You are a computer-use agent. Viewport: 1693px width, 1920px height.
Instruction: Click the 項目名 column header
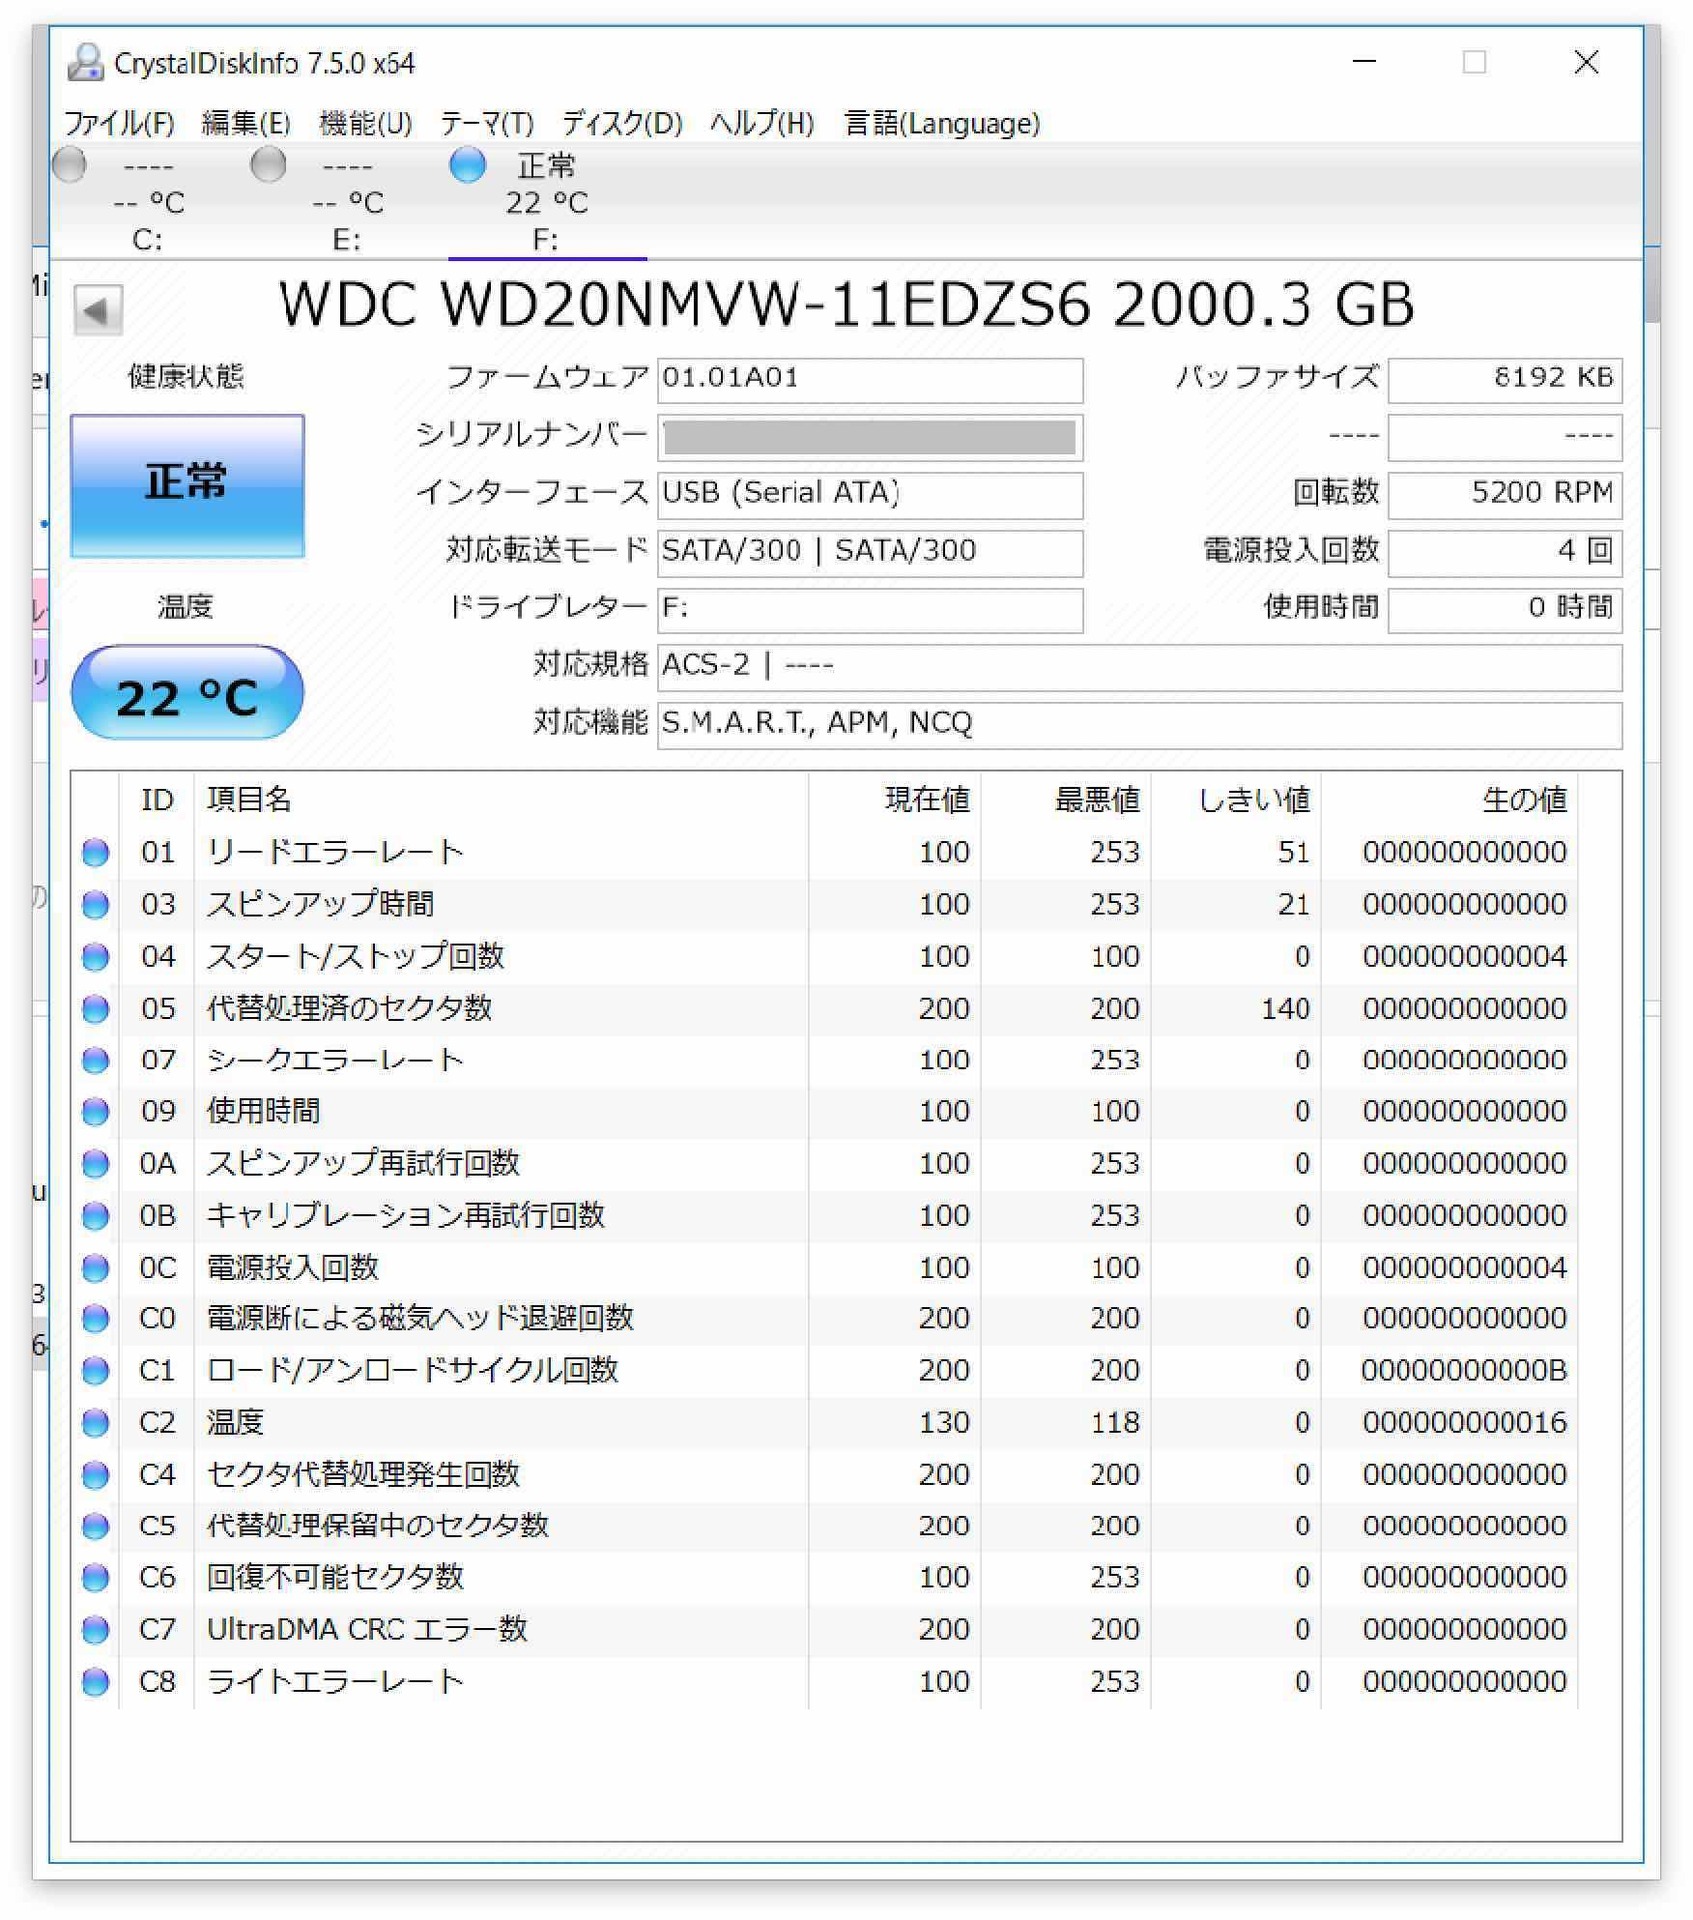(500, 800)
